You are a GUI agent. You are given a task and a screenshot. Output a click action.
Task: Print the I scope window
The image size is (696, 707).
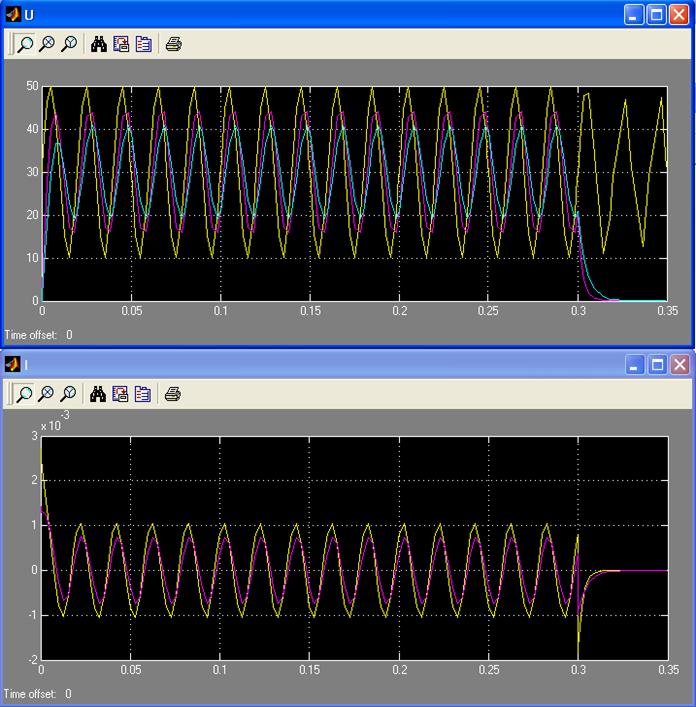pos(173,394)
